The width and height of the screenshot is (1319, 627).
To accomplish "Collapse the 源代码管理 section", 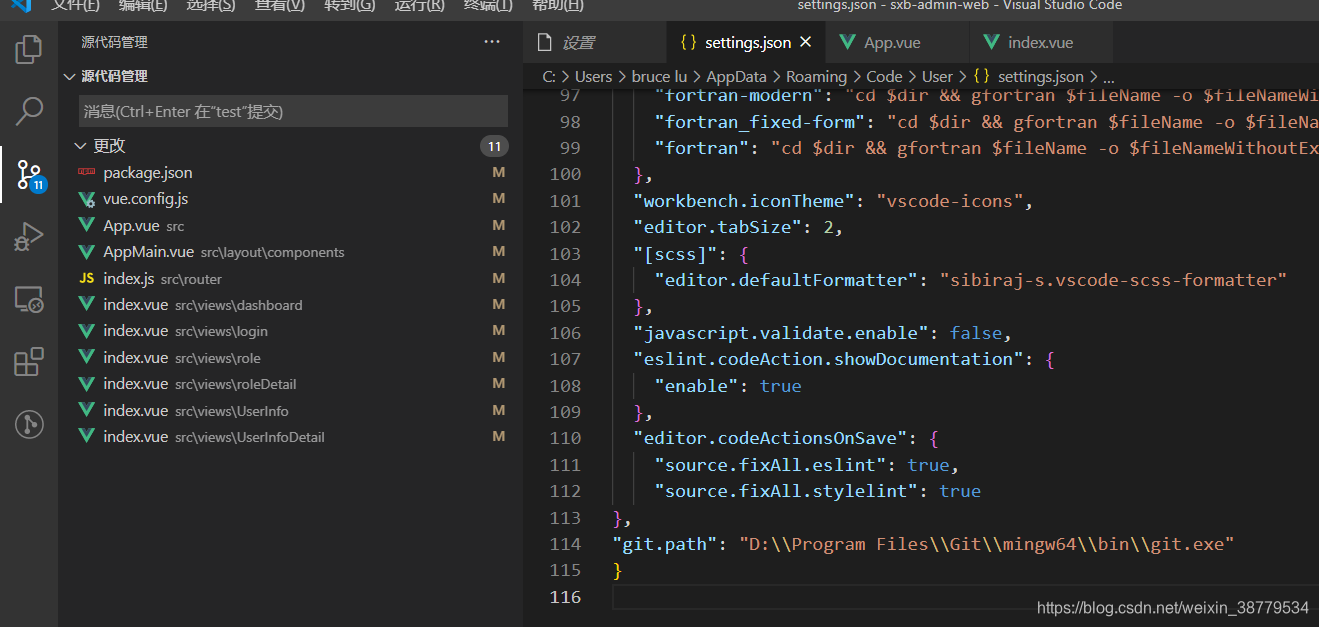I will tap(69, 76).
